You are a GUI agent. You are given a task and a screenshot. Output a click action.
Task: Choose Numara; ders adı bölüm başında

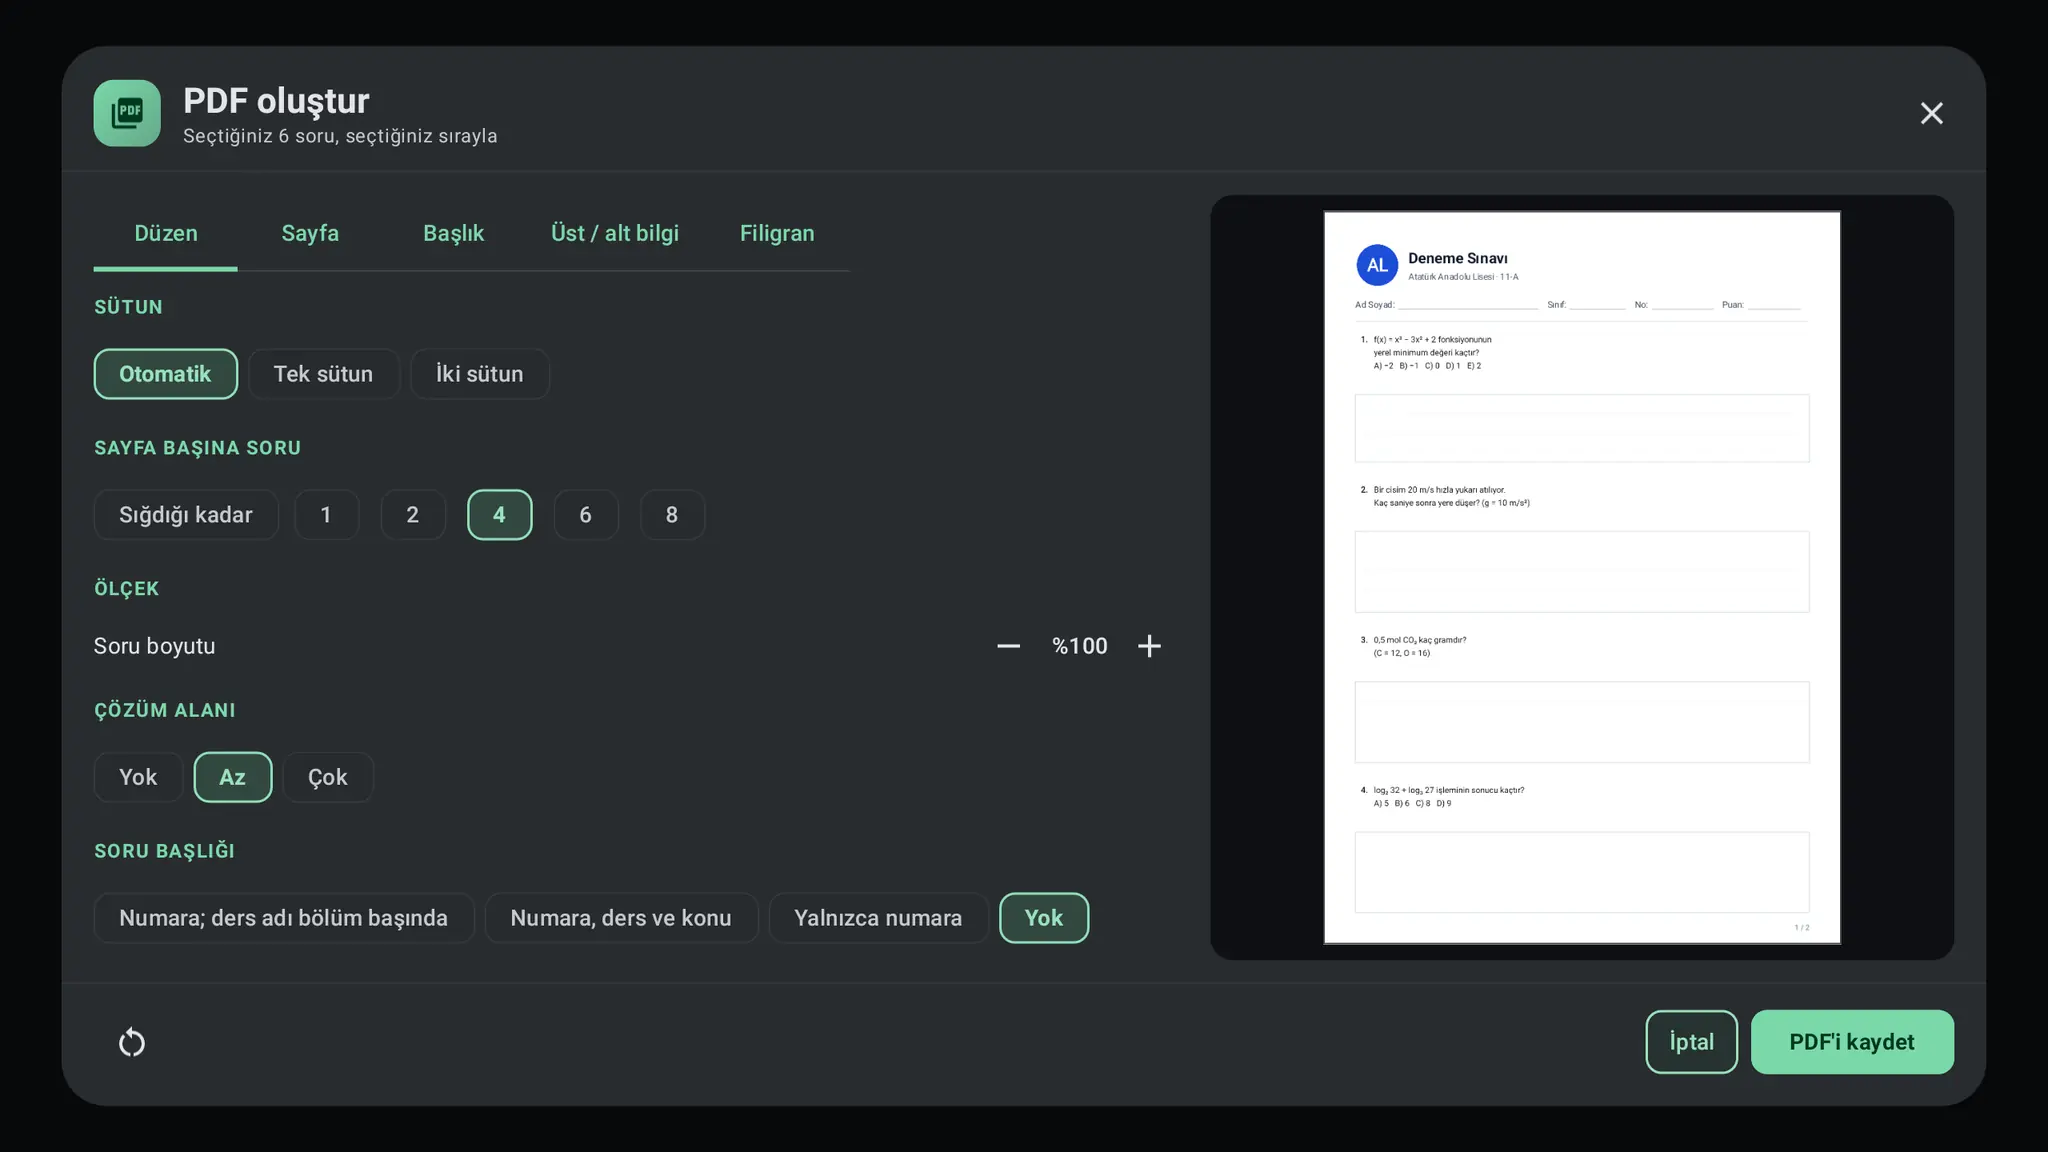tap(284, 918)
